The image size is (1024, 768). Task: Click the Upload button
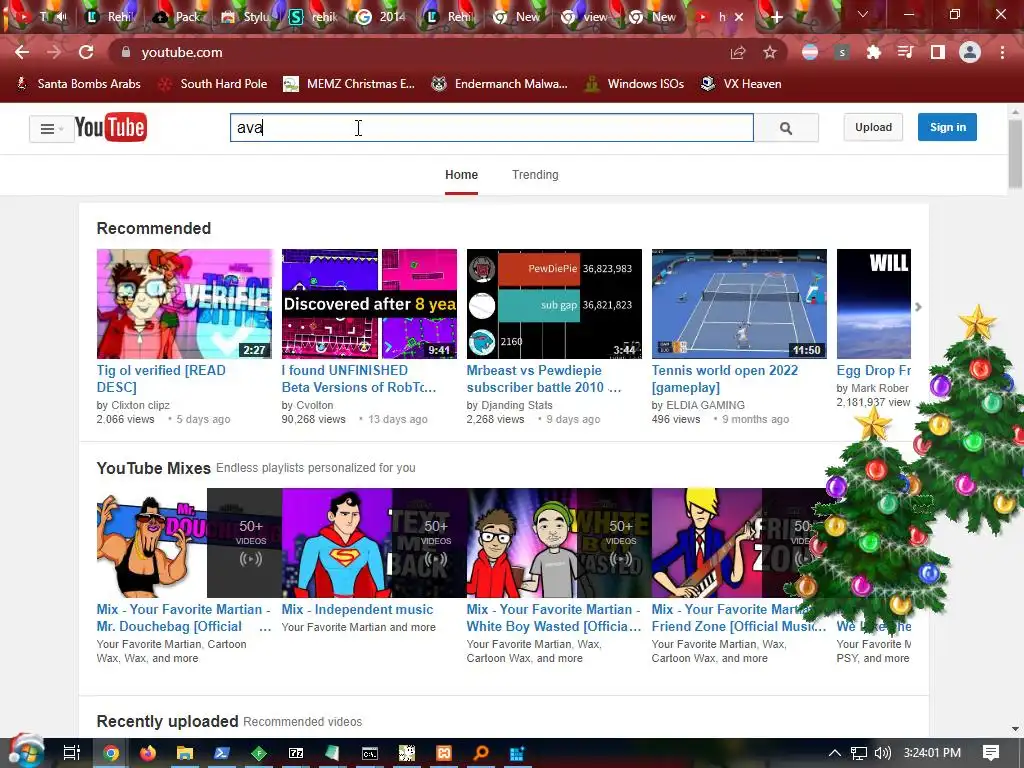point(873,127)
